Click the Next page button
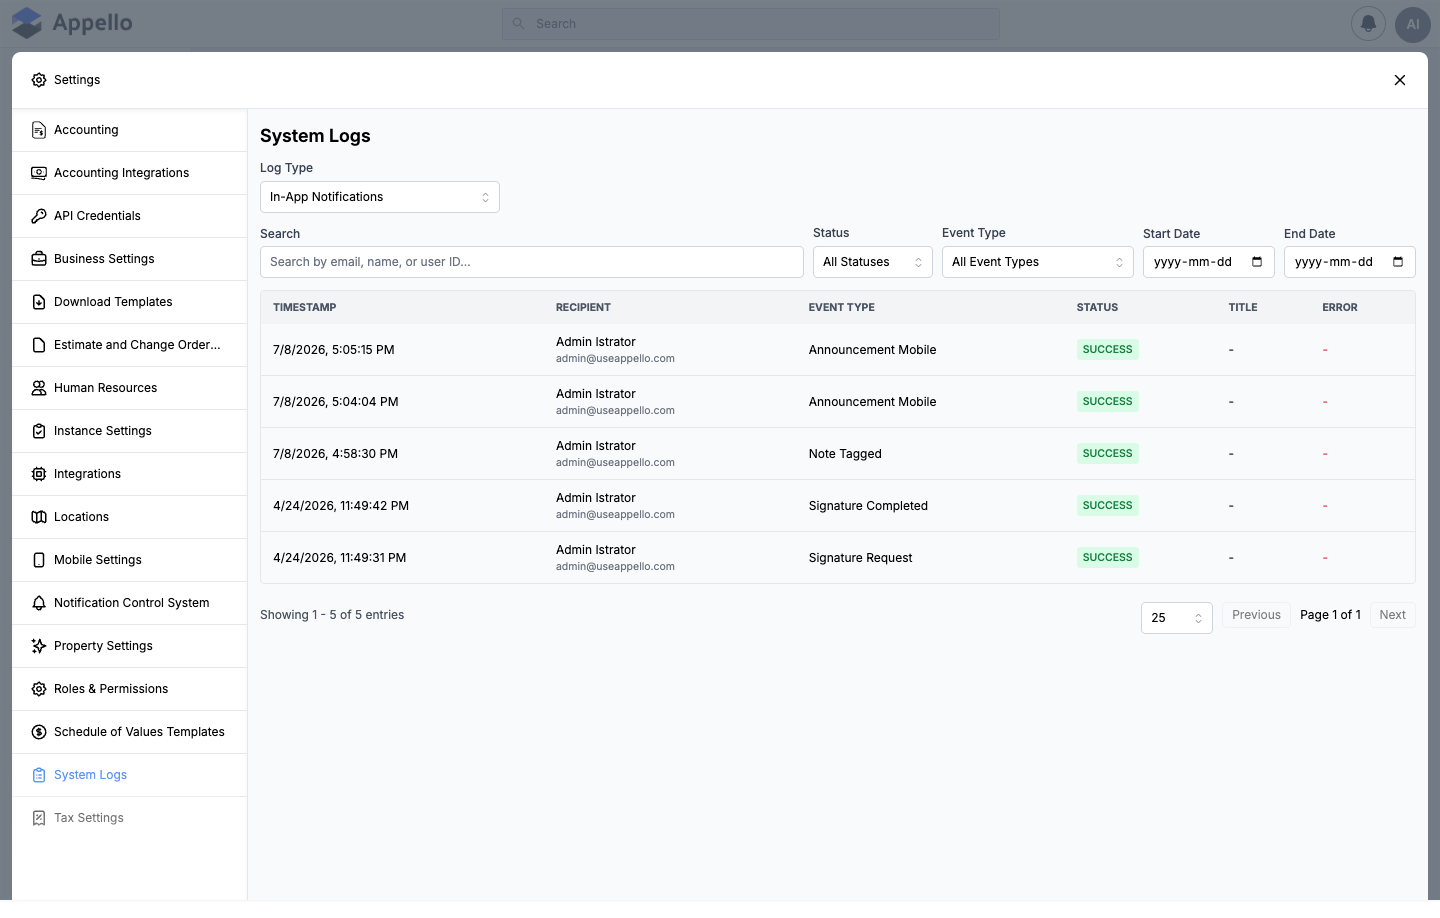Screen dimensions: 1440x918 (1393, 615)
